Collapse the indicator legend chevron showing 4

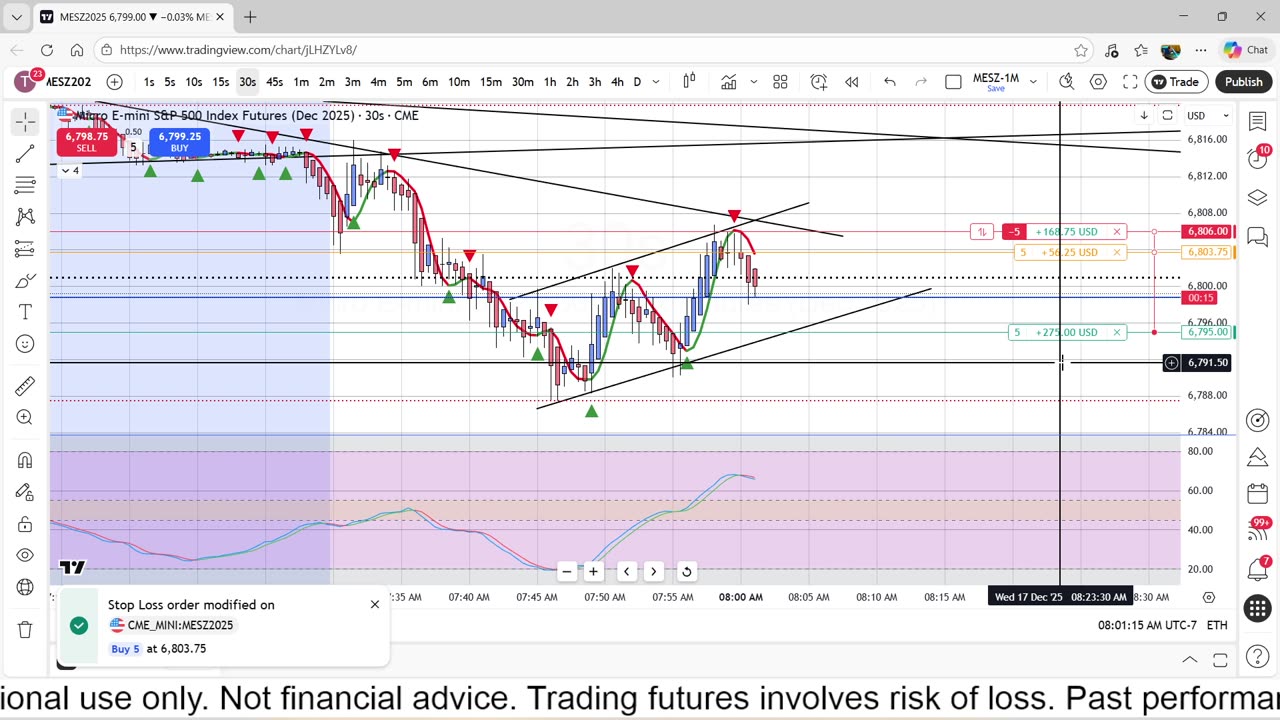tap(69, 171)
